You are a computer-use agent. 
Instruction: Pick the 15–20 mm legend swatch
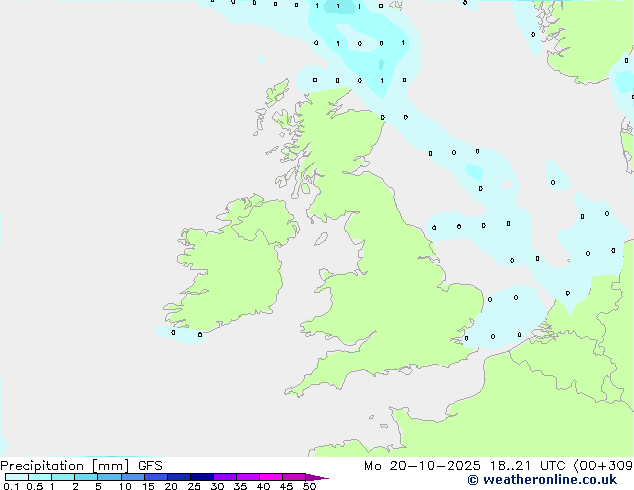[x=155, y=477]
